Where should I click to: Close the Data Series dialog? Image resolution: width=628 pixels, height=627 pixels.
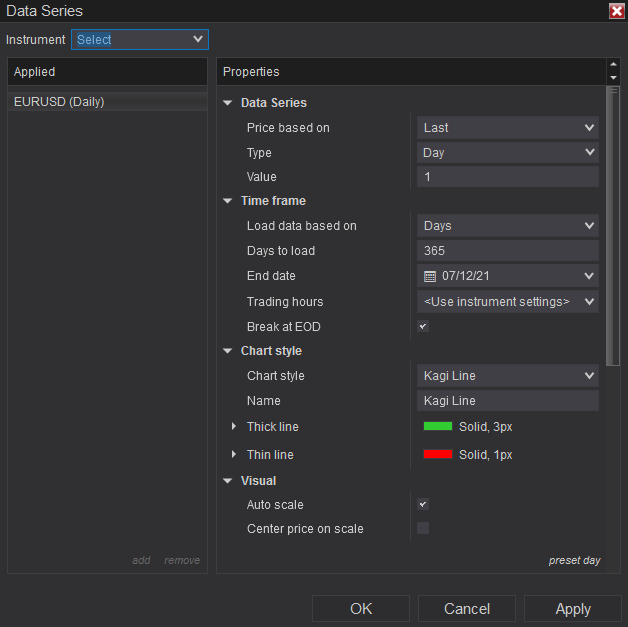tap(616, 11)
